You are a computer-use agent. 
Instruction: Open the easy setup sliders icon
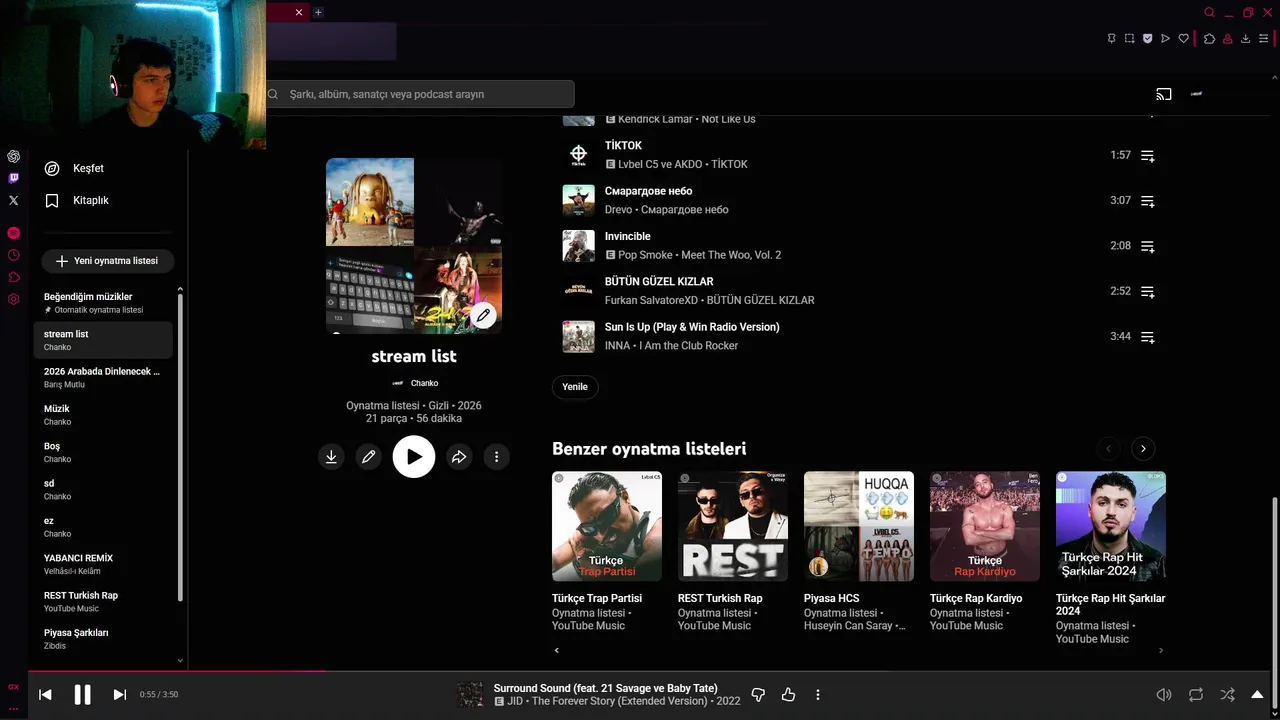pyautogui.click(x=1263, y=39)
